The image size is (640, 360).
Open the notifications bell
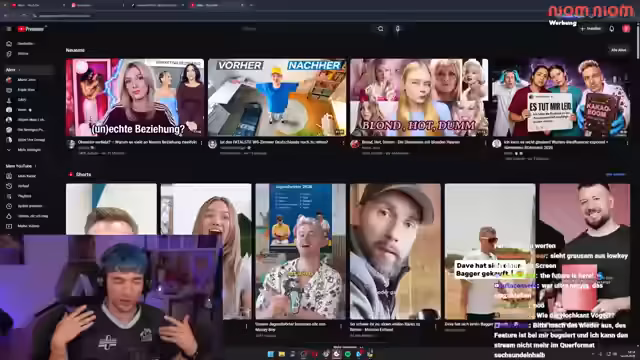pyautogui.click(x=611, y=29)
